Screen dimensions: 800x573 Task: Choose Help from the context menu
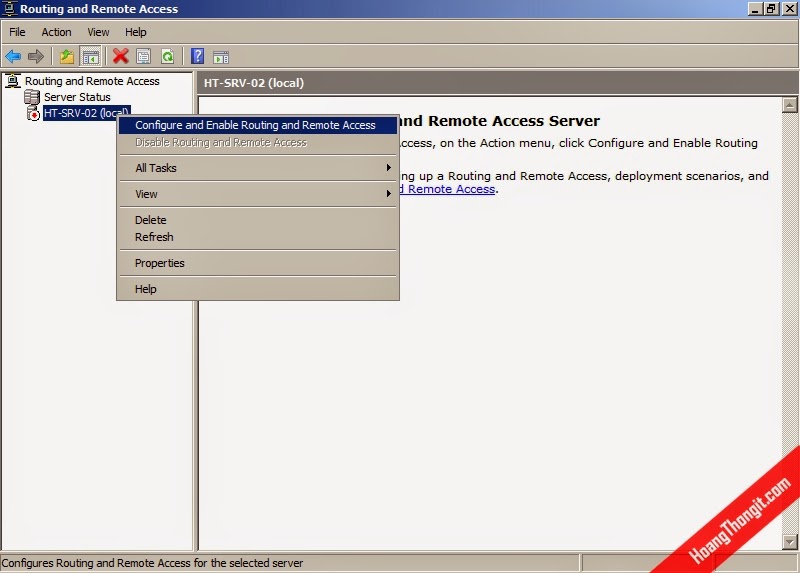(258, 289)
